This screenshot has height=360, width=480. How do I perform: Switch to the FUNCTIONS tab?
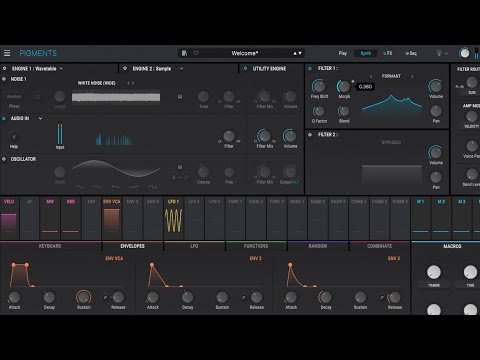(256, 246)
